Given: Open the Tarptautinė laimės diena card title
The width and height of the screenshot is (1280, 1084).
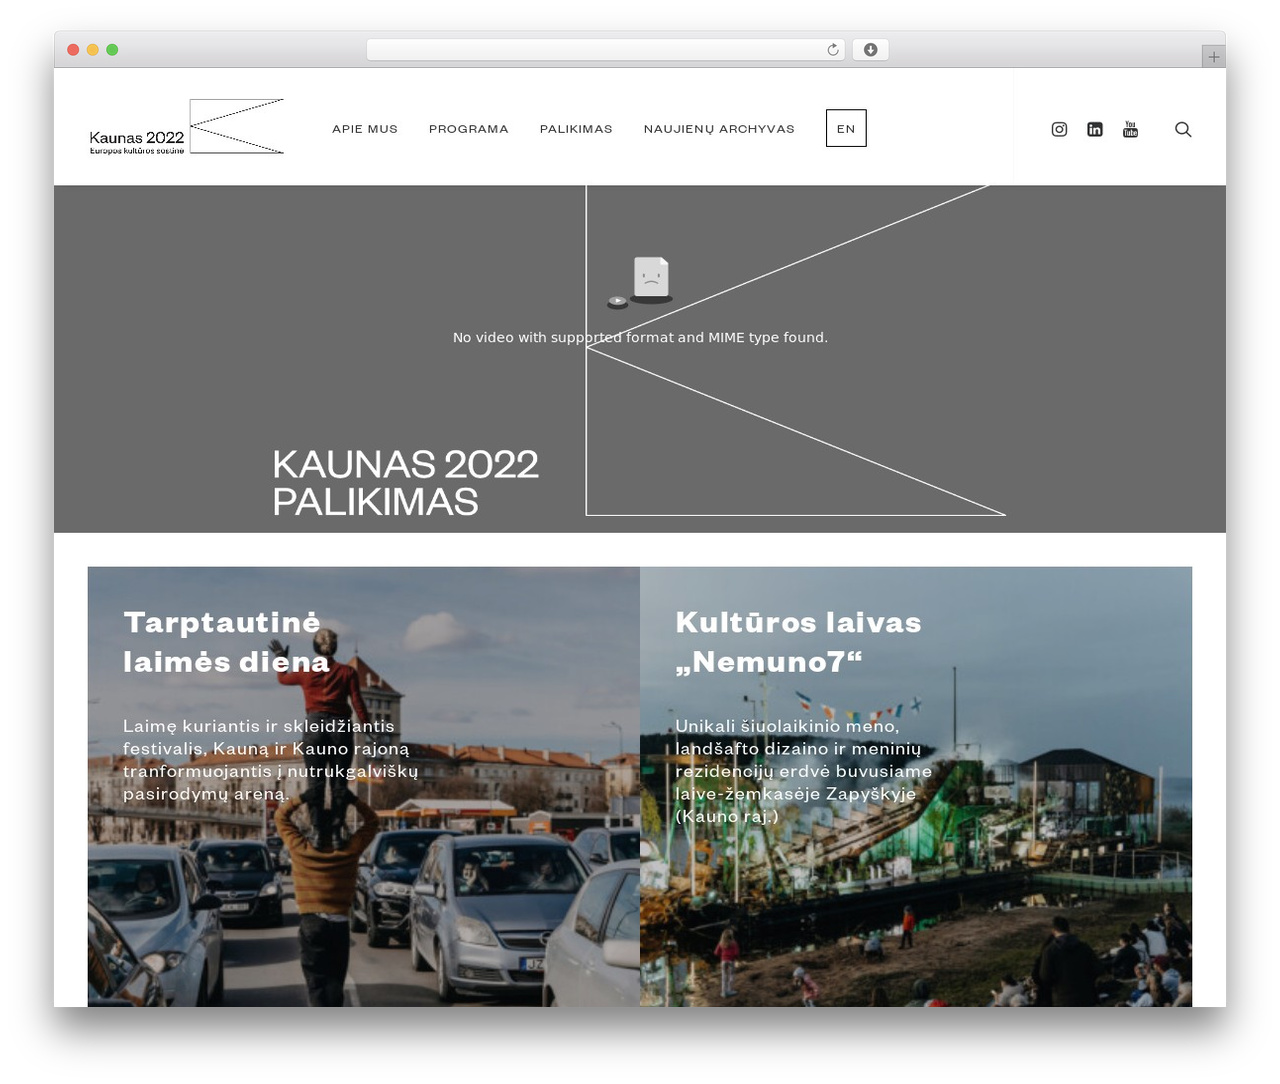Looking at the screenshot, I should 226,642.
